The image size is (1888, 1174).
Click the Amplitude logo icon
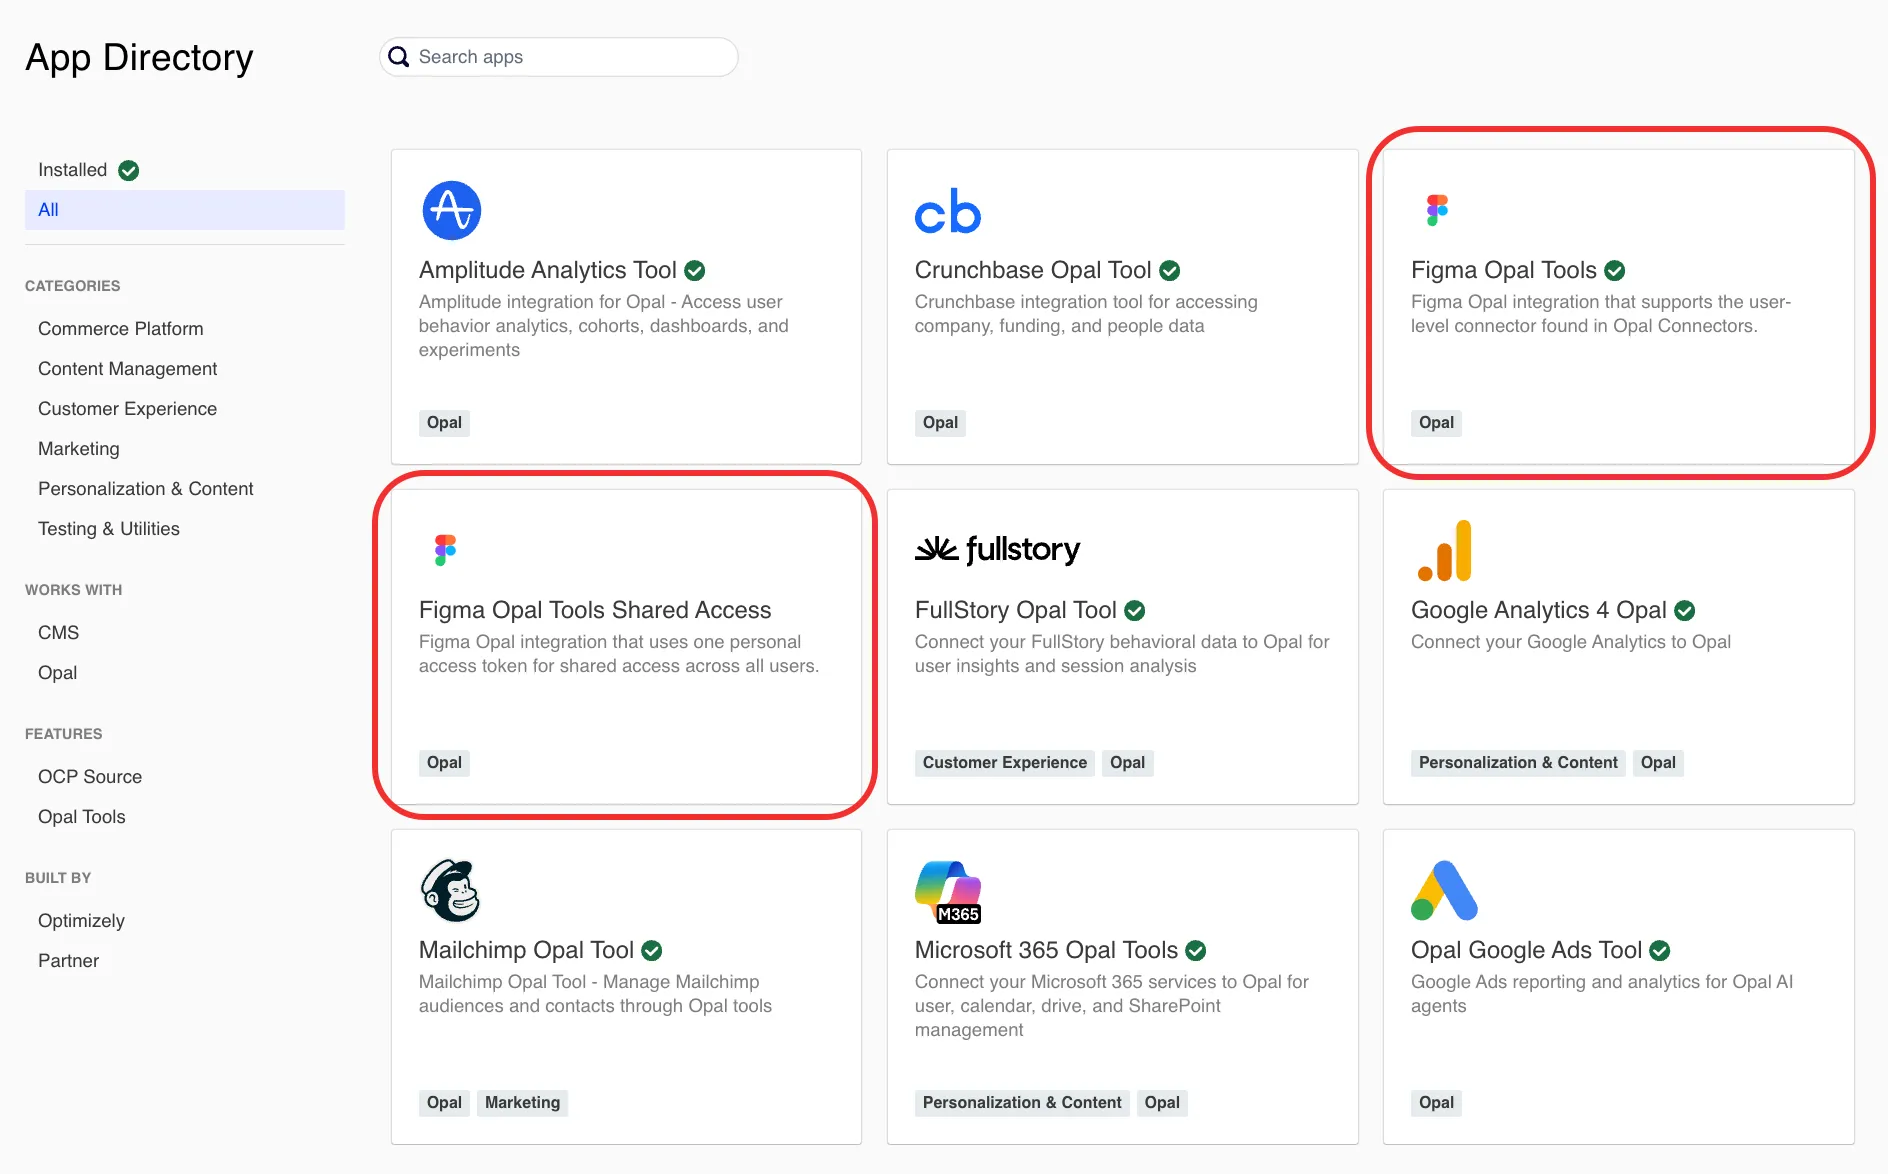coord(452,210)
